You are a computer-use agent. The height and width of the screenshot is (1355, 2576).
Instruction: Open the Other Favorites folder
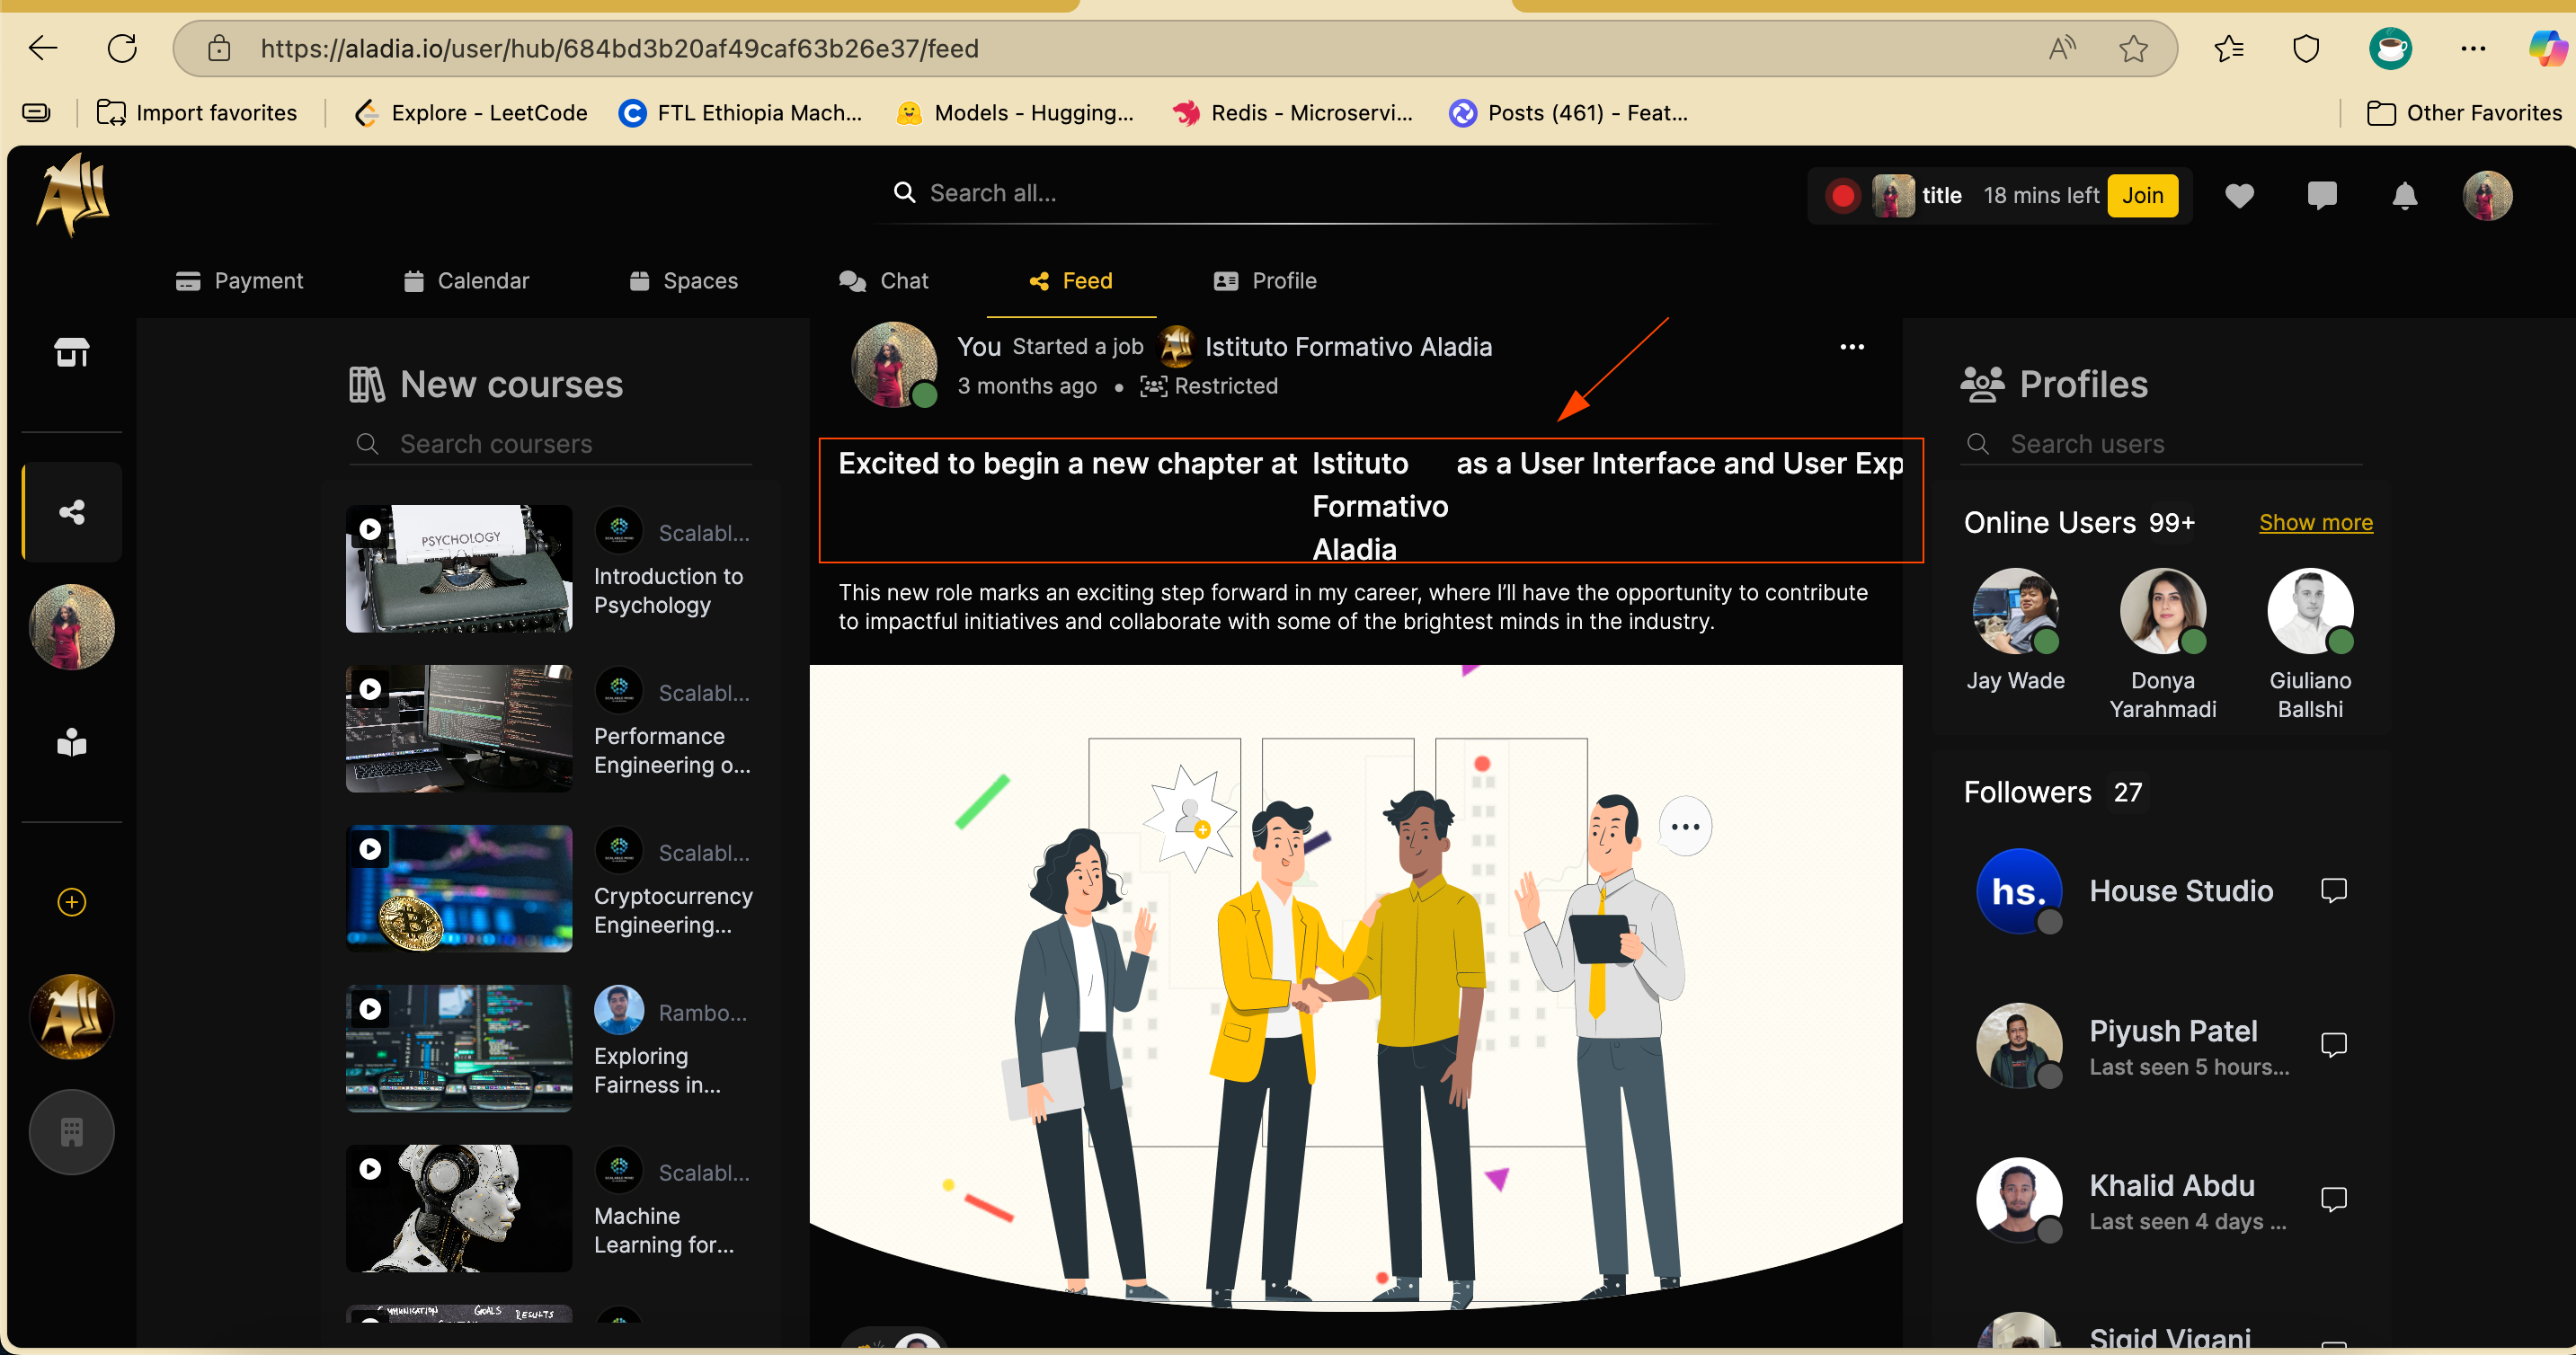click(2464, 113)
